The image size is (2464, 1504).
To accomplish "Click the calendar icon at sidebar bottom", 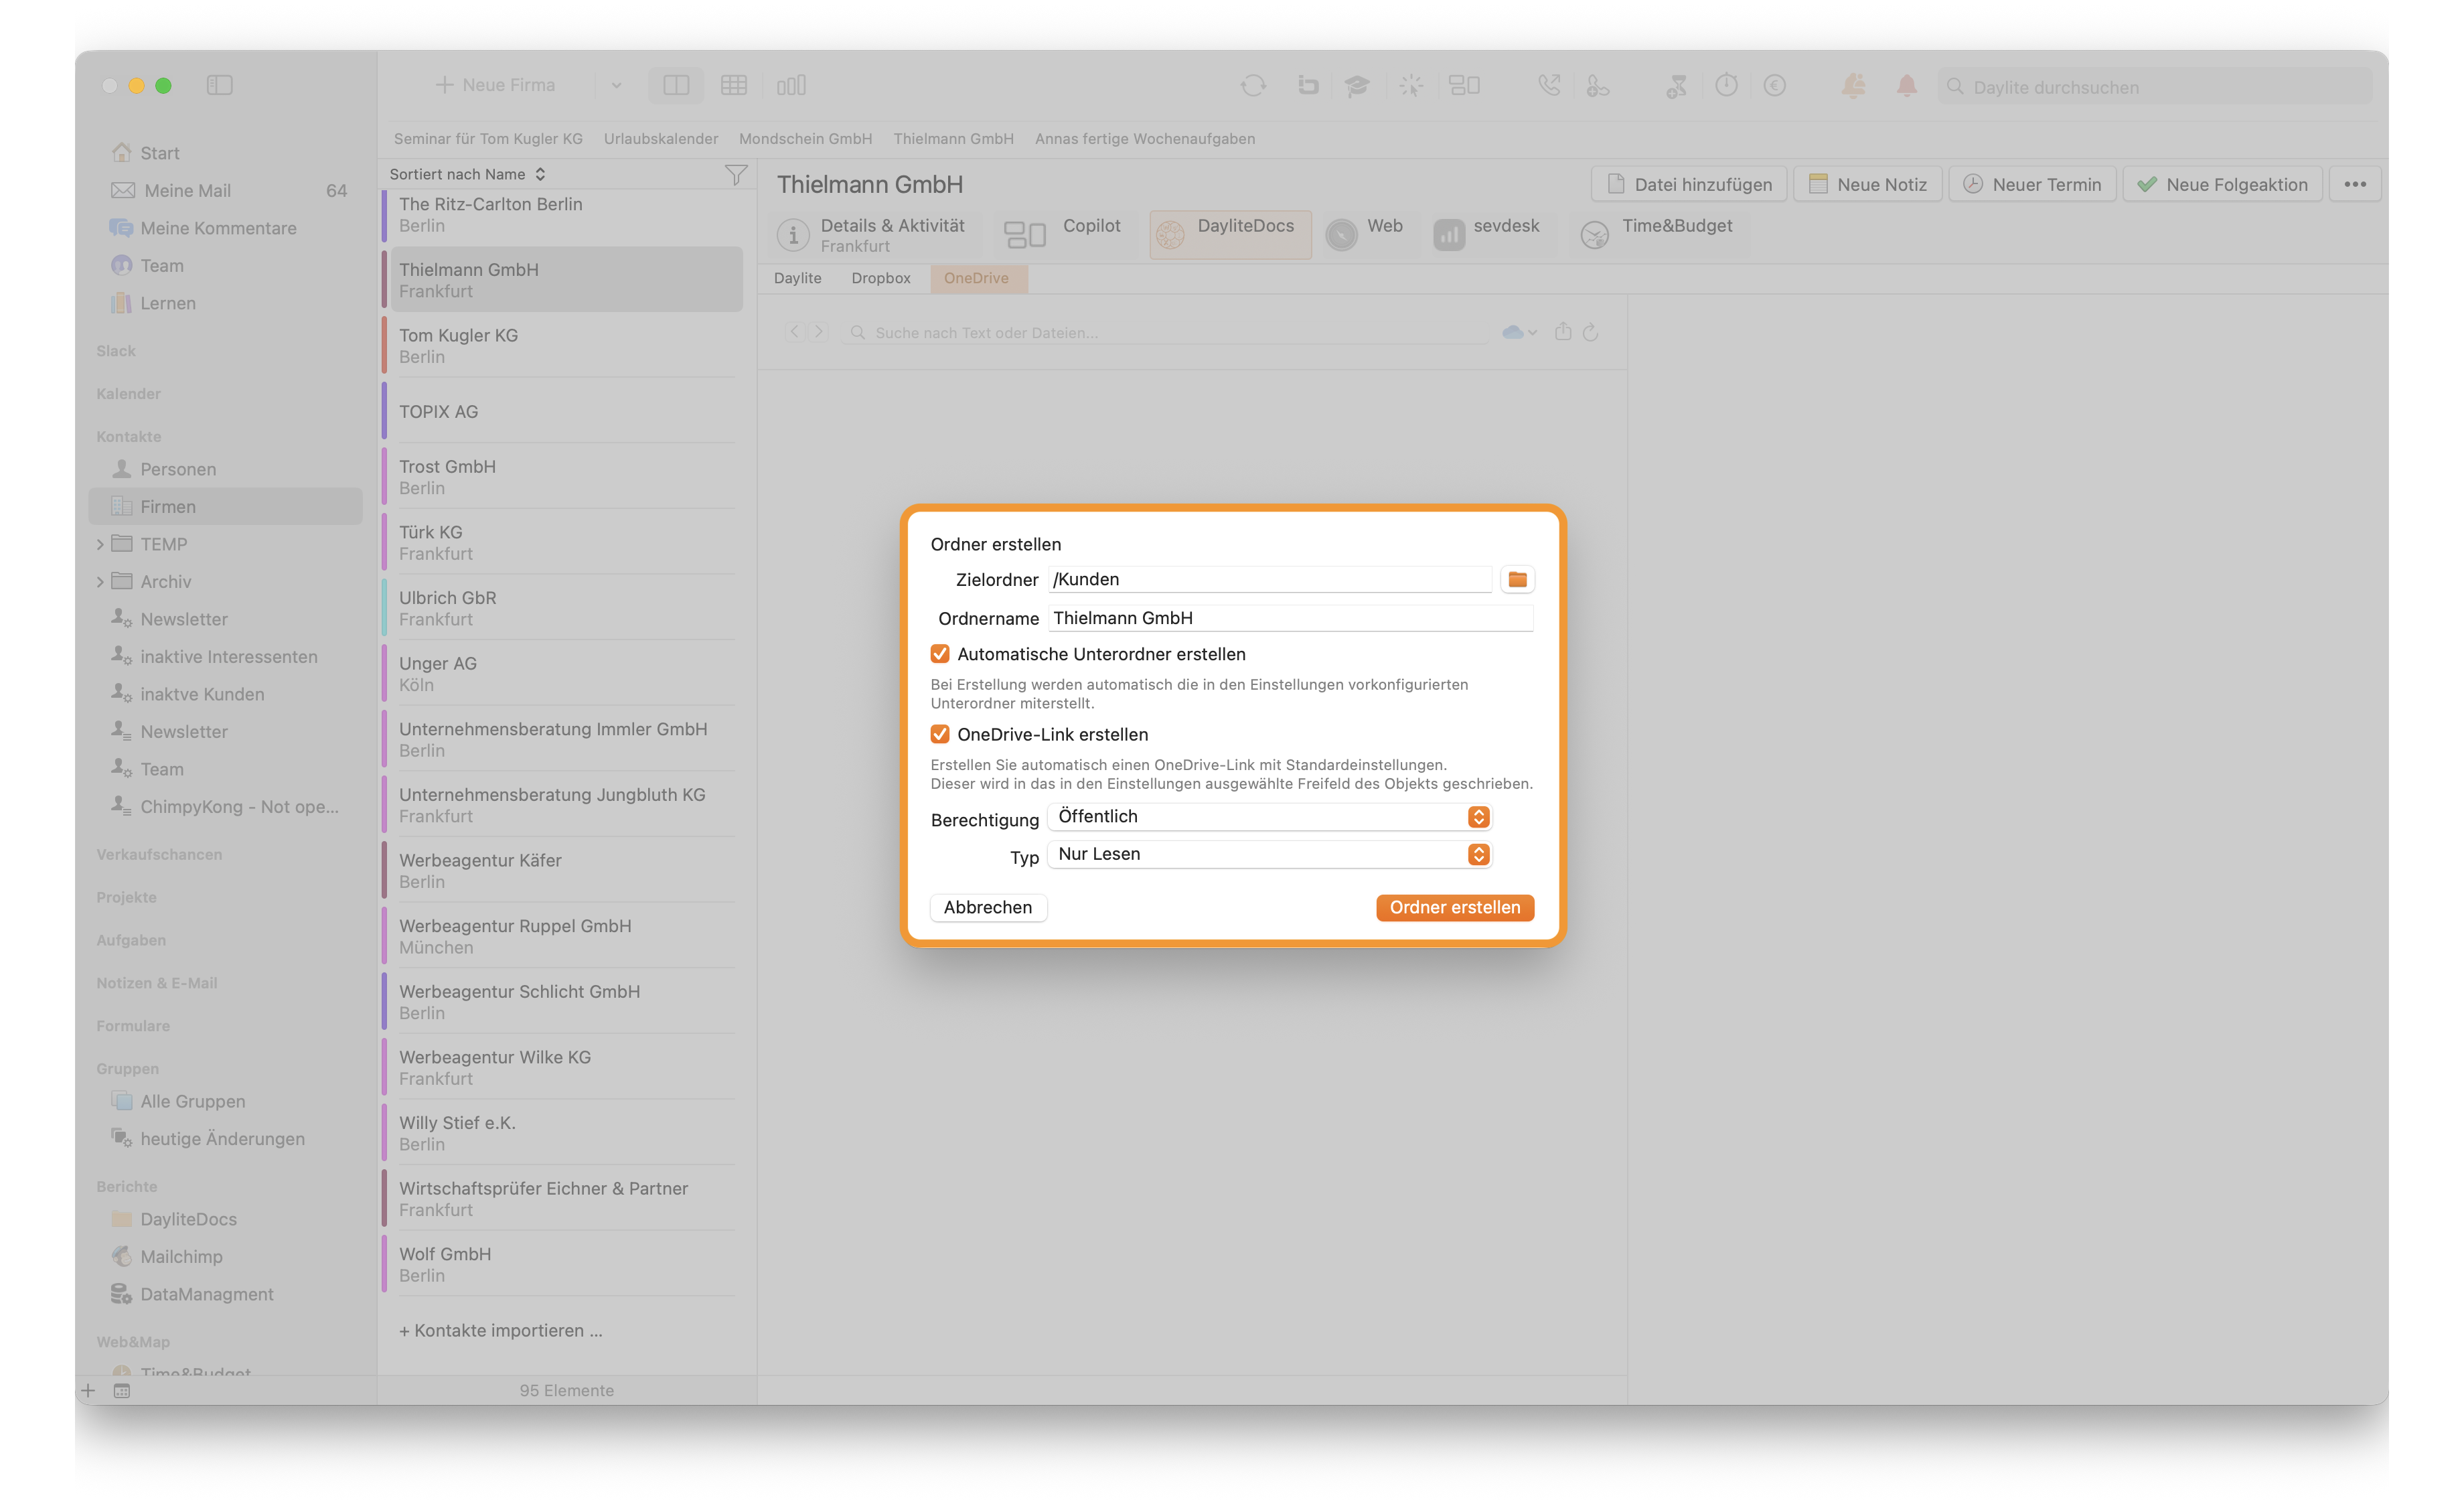I will [121, 1390].
